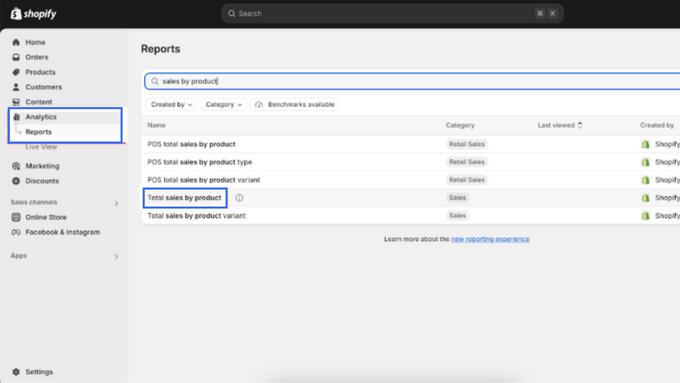Screen dimensions: 680x383
Task: Click Retail Sales tag in product type row
Action: (x=467, y=162)
